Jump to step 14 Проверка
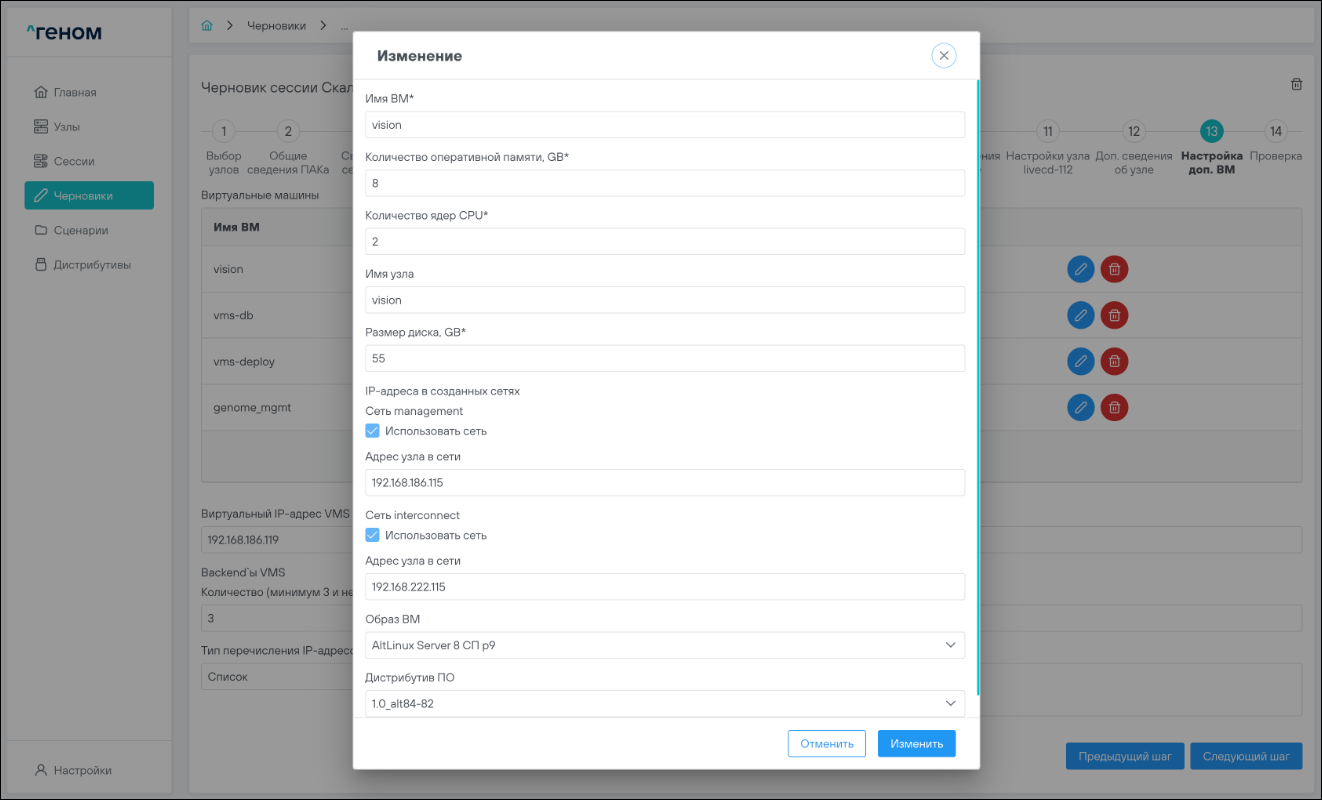The image size is (1322, 800). [1275, 131]
